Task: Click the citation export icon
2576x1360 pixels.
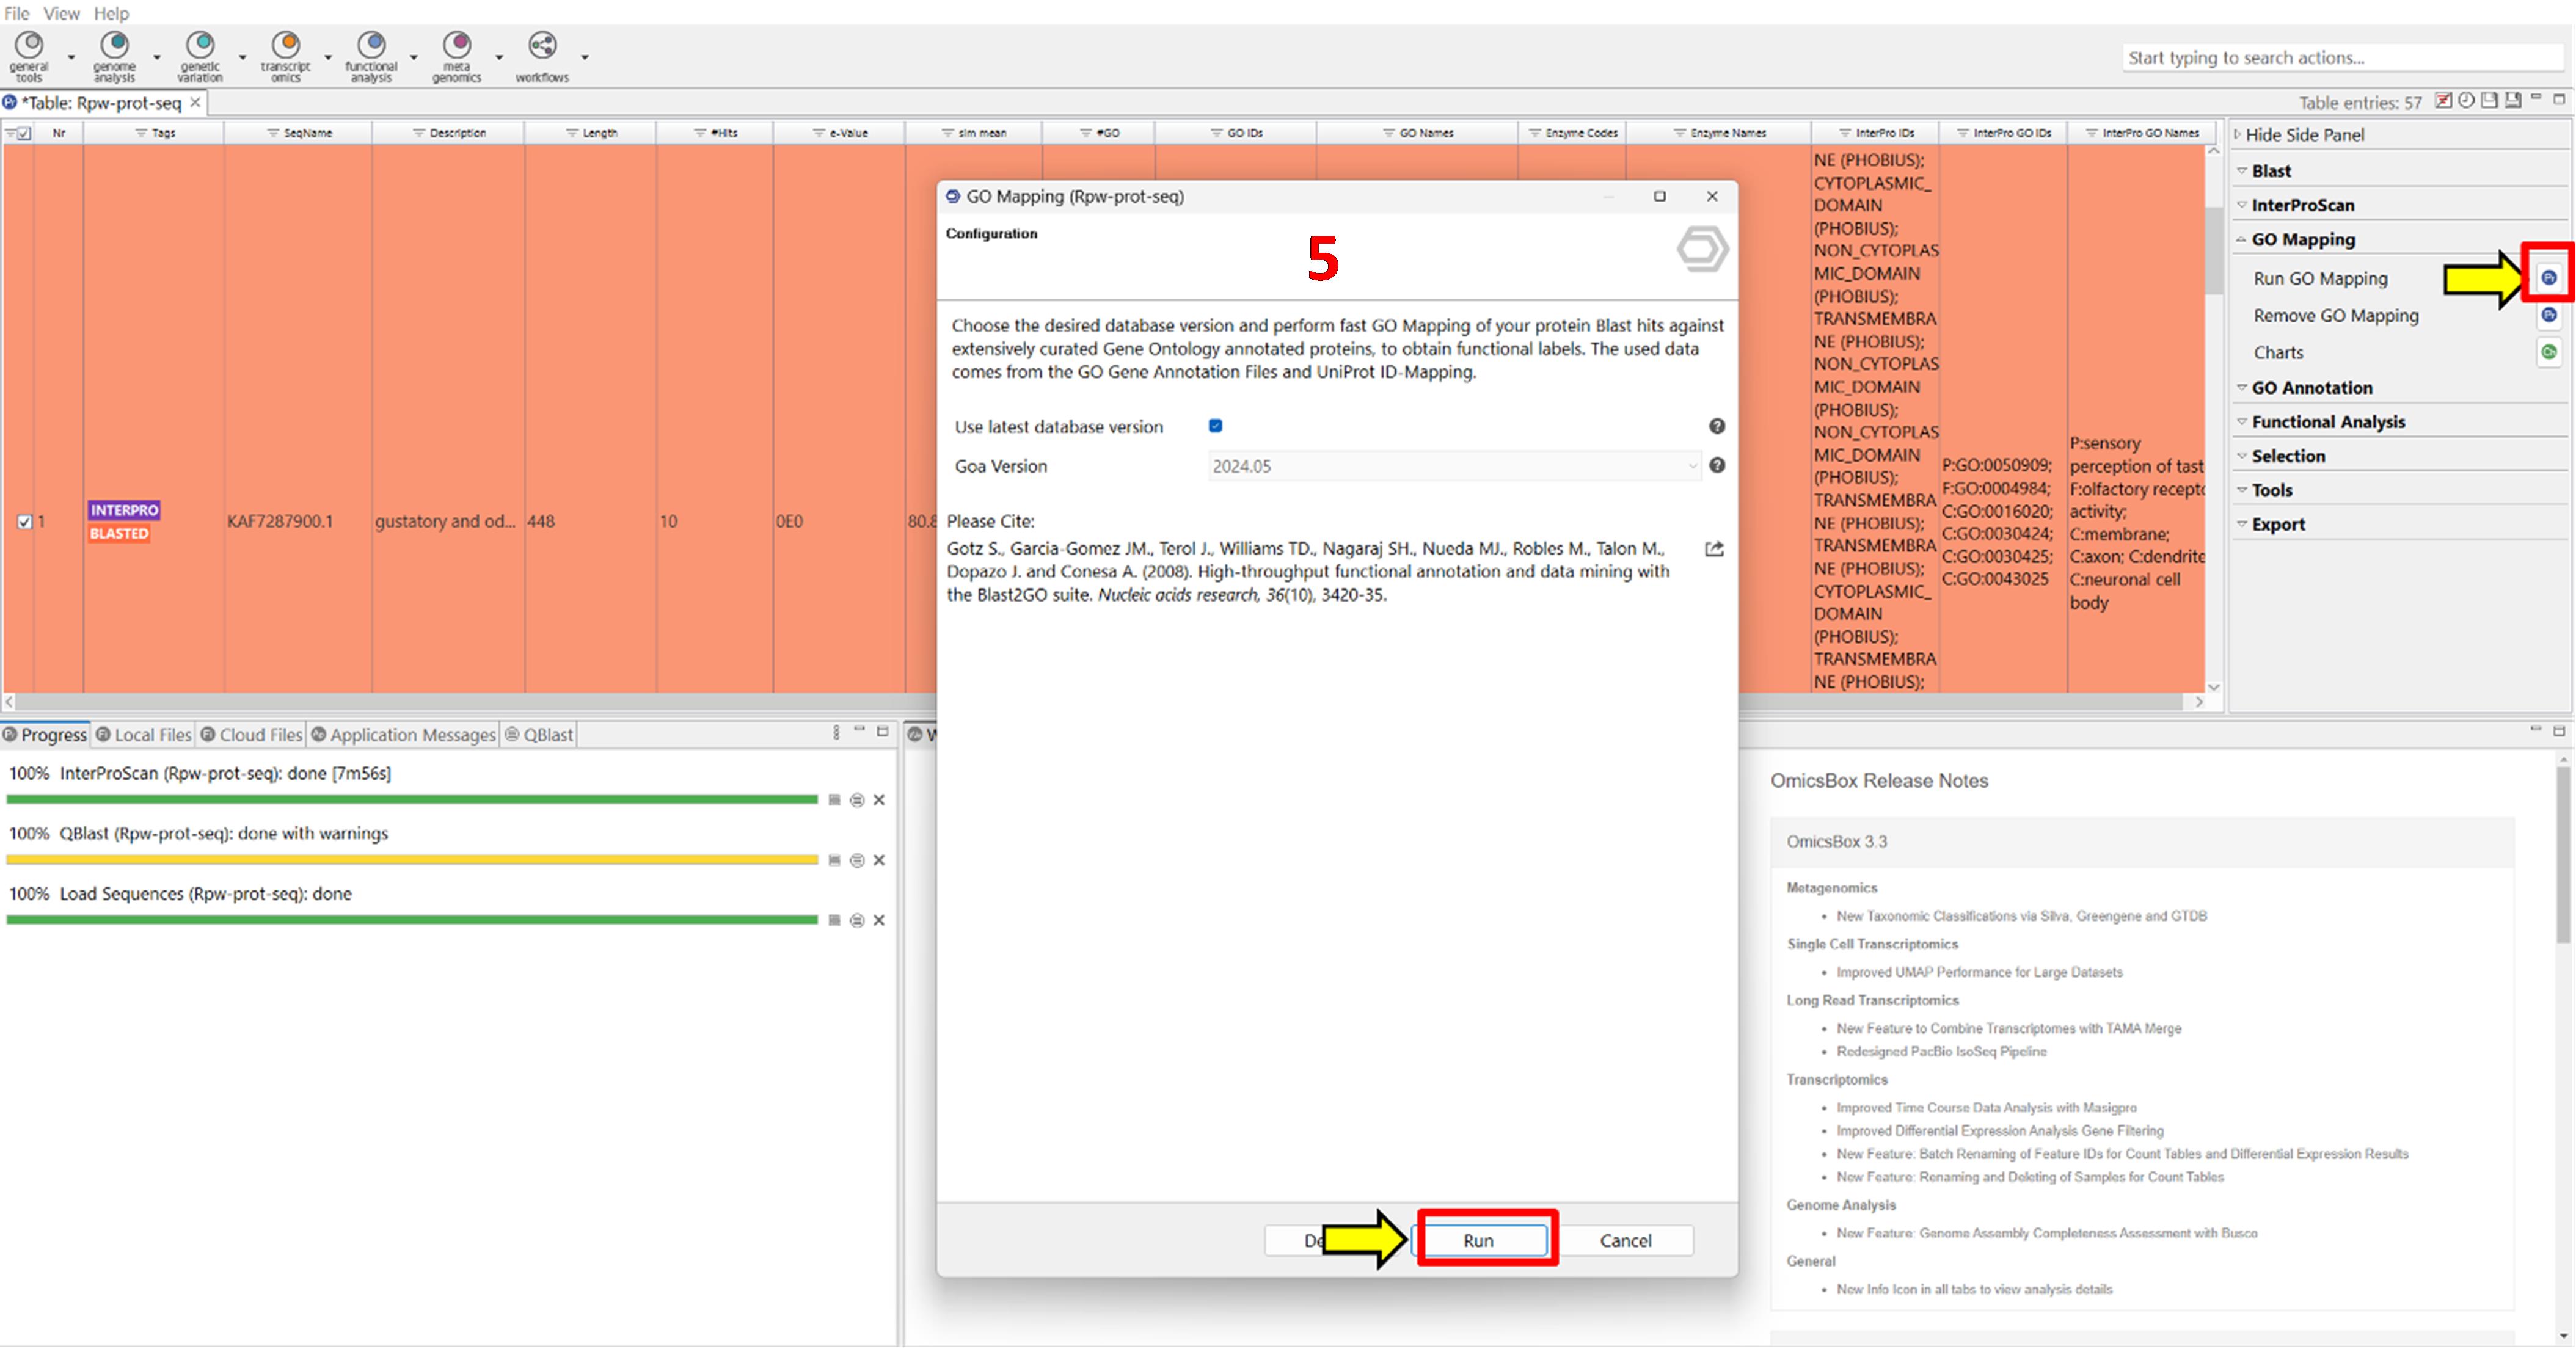Action: pos(1714,549)
